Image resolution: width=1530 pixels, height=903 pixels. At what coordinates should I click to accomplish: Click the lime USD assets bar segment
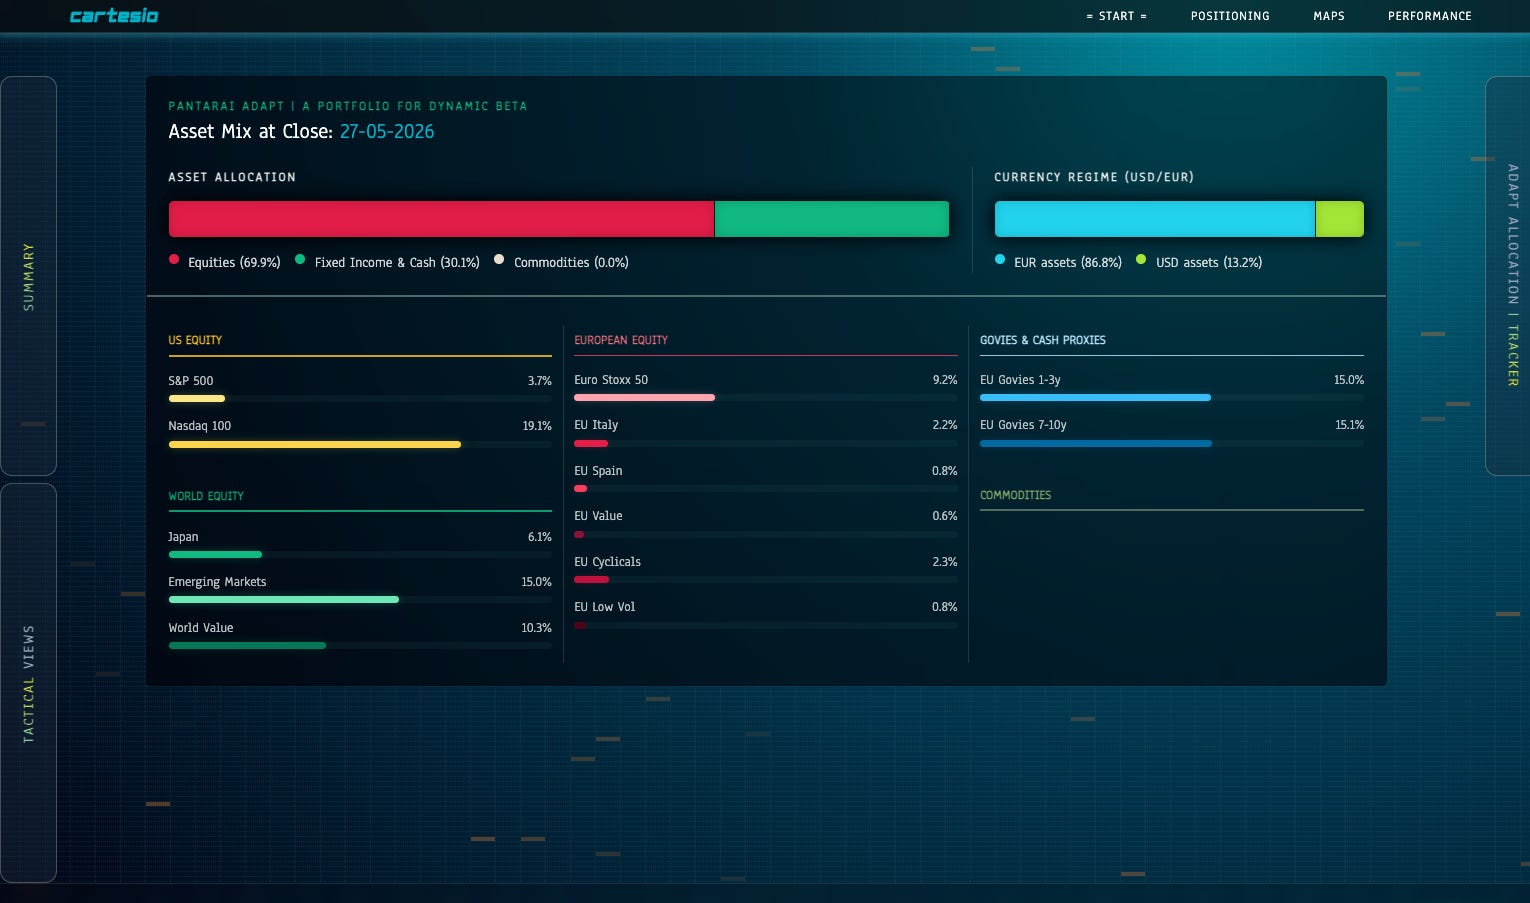(1340, 219)
